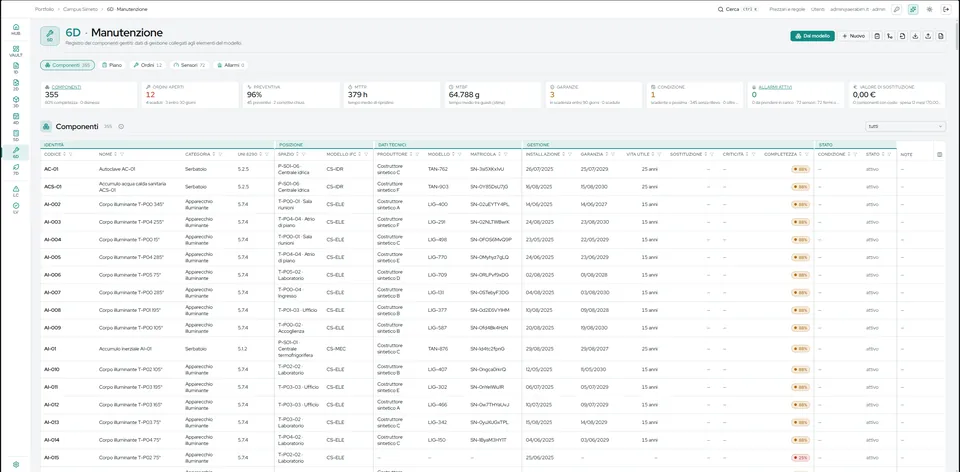Click the info icon beside Componenti heading
960x472 pixels.
121,127
